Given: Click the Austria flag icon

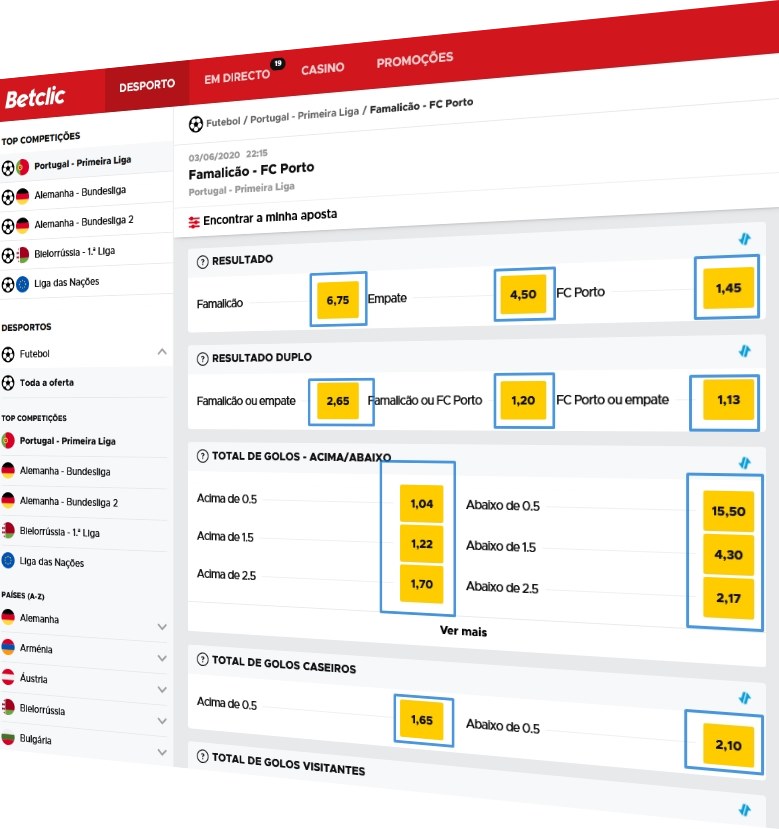Looking at the screenshot, I should pos(8,676).
